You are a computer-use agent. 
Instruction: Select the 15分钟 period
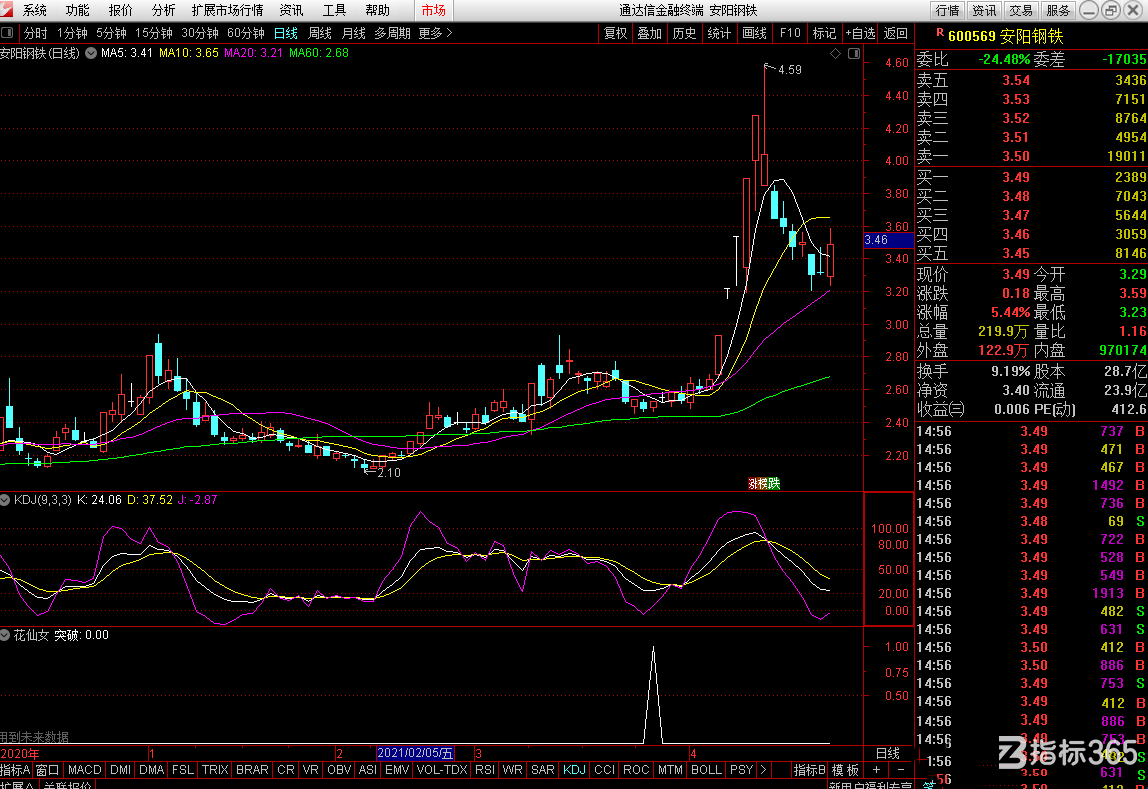154,33
